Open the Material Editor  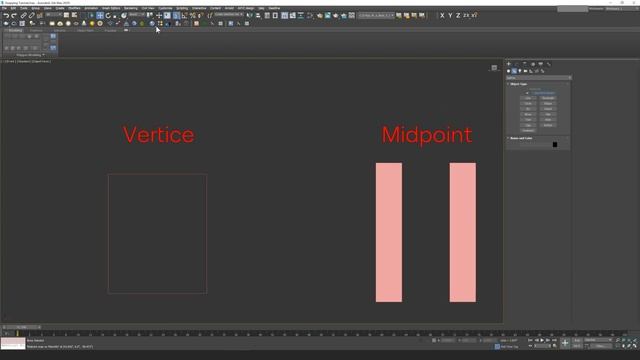pos(309,16)
